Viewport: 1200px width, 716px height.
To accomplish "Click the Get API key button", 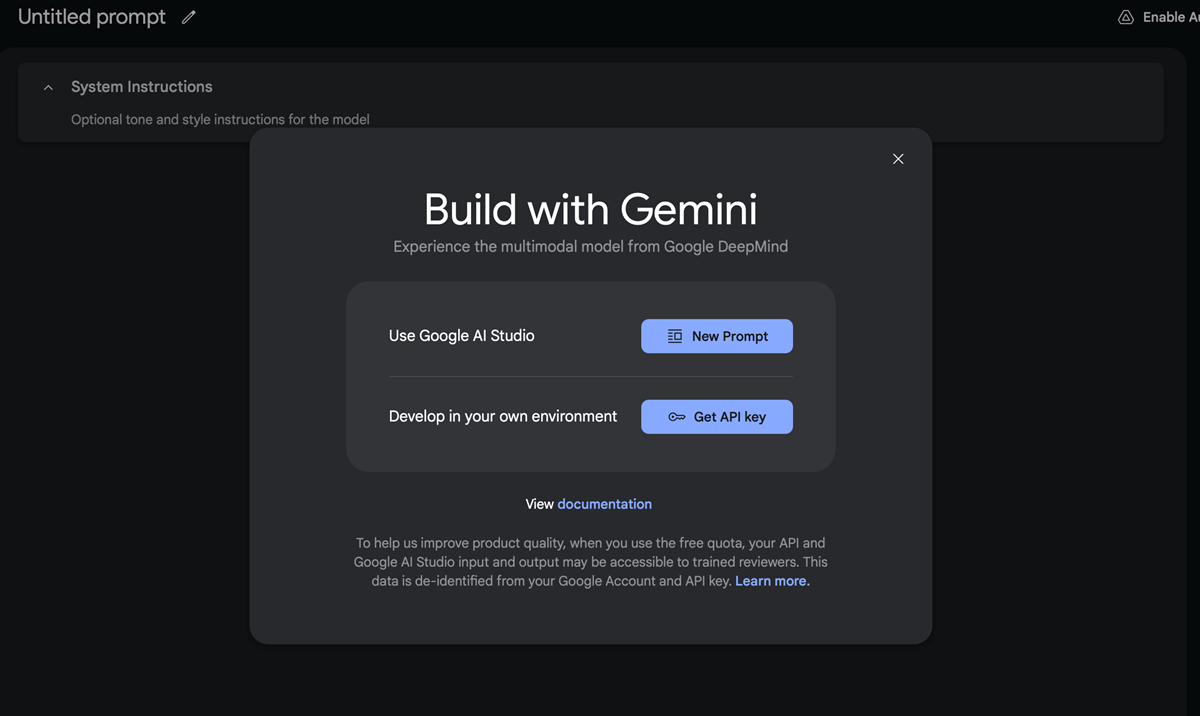I will (717, 417).
